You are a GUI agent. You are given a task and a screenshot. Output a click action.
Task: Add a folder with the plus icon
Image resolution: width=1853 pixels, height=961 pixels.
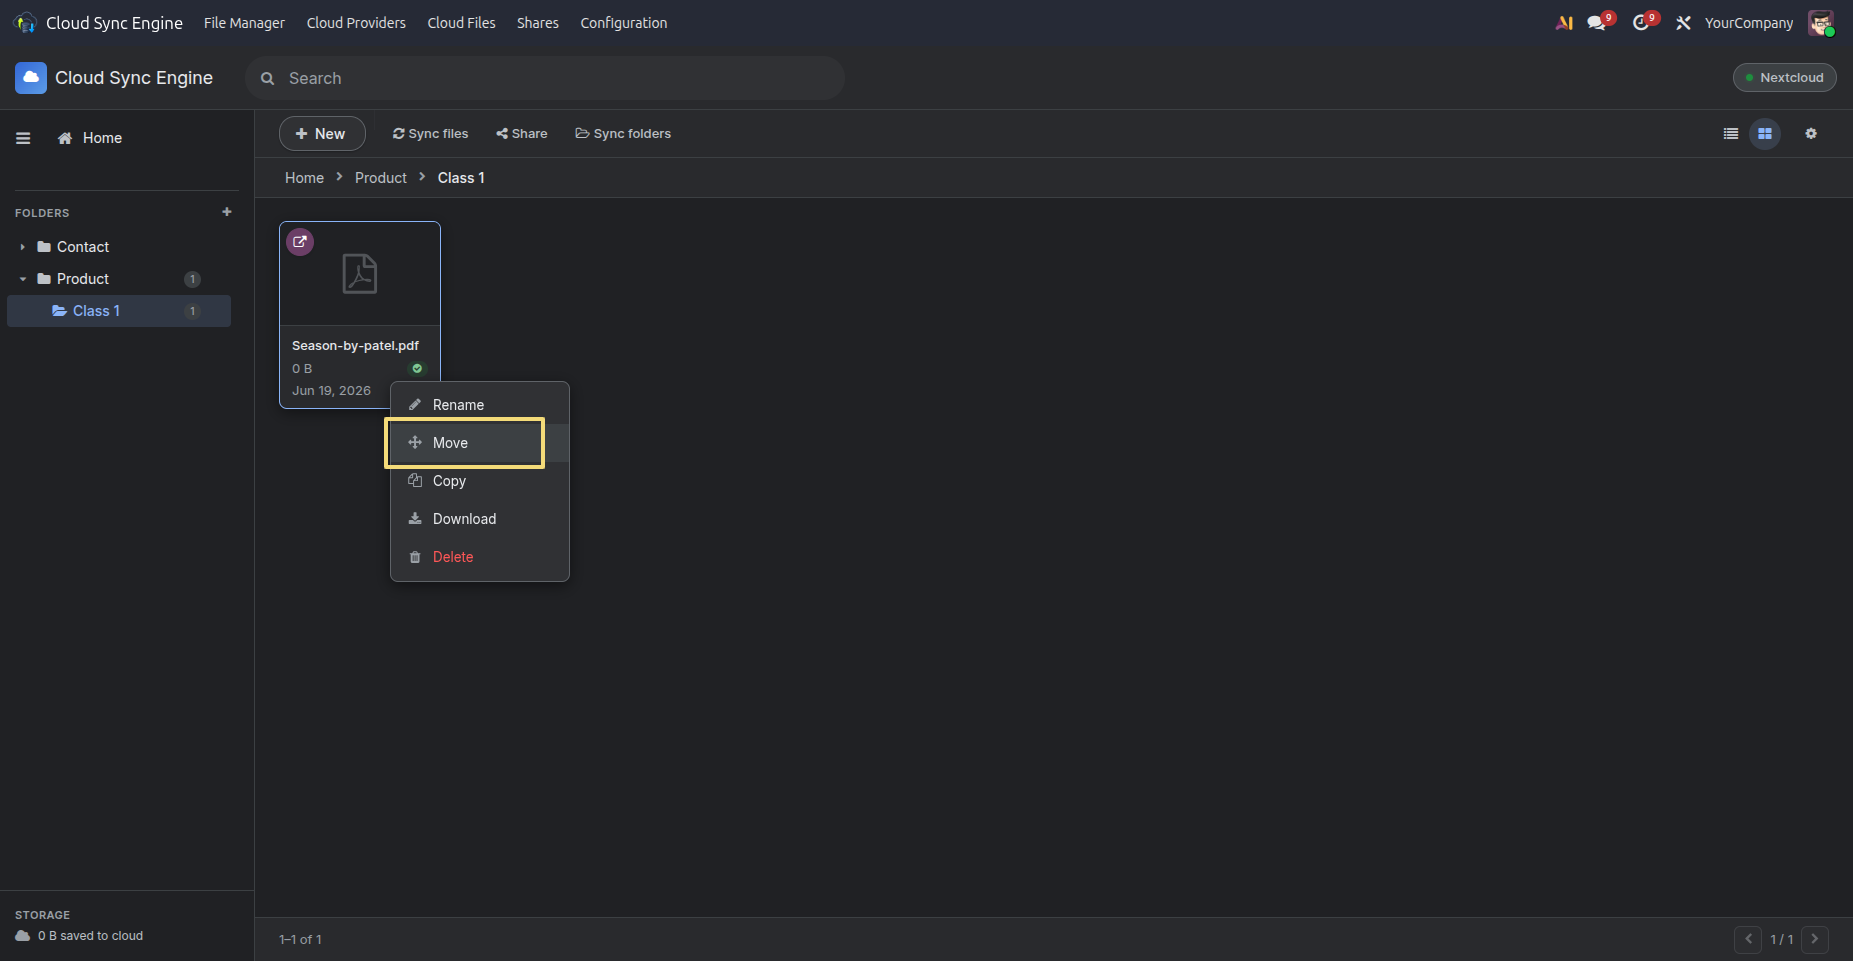tap(227, 212)
